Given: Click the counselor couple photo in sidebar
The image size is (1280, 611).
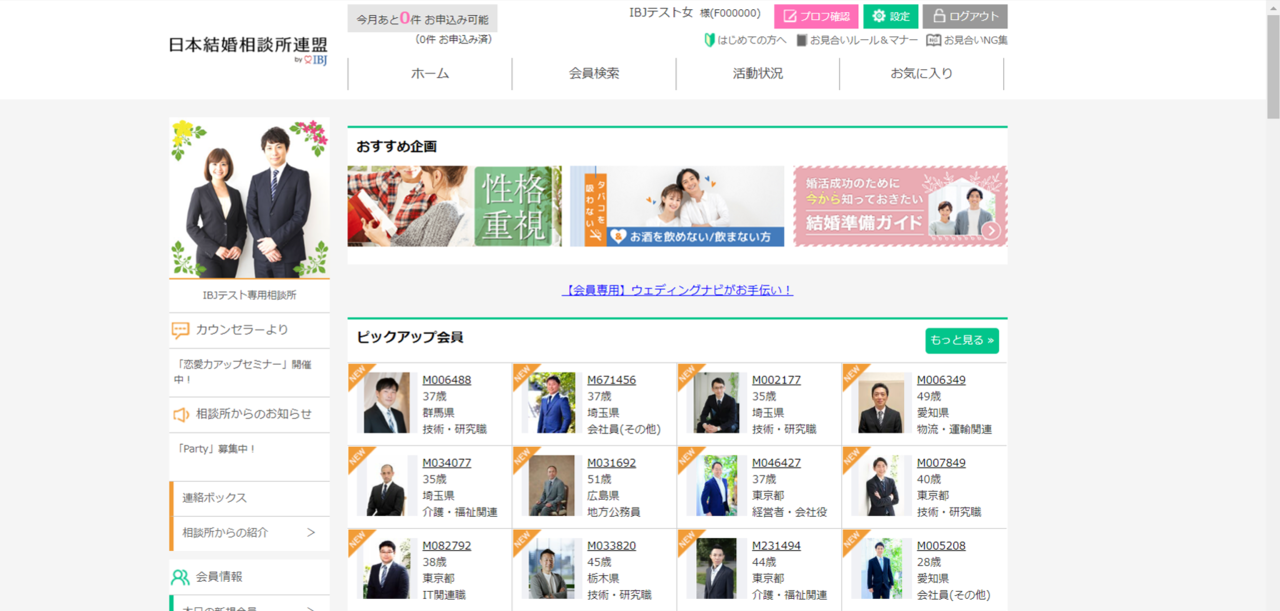Looking at the screenshot, I should pos(250,198).
